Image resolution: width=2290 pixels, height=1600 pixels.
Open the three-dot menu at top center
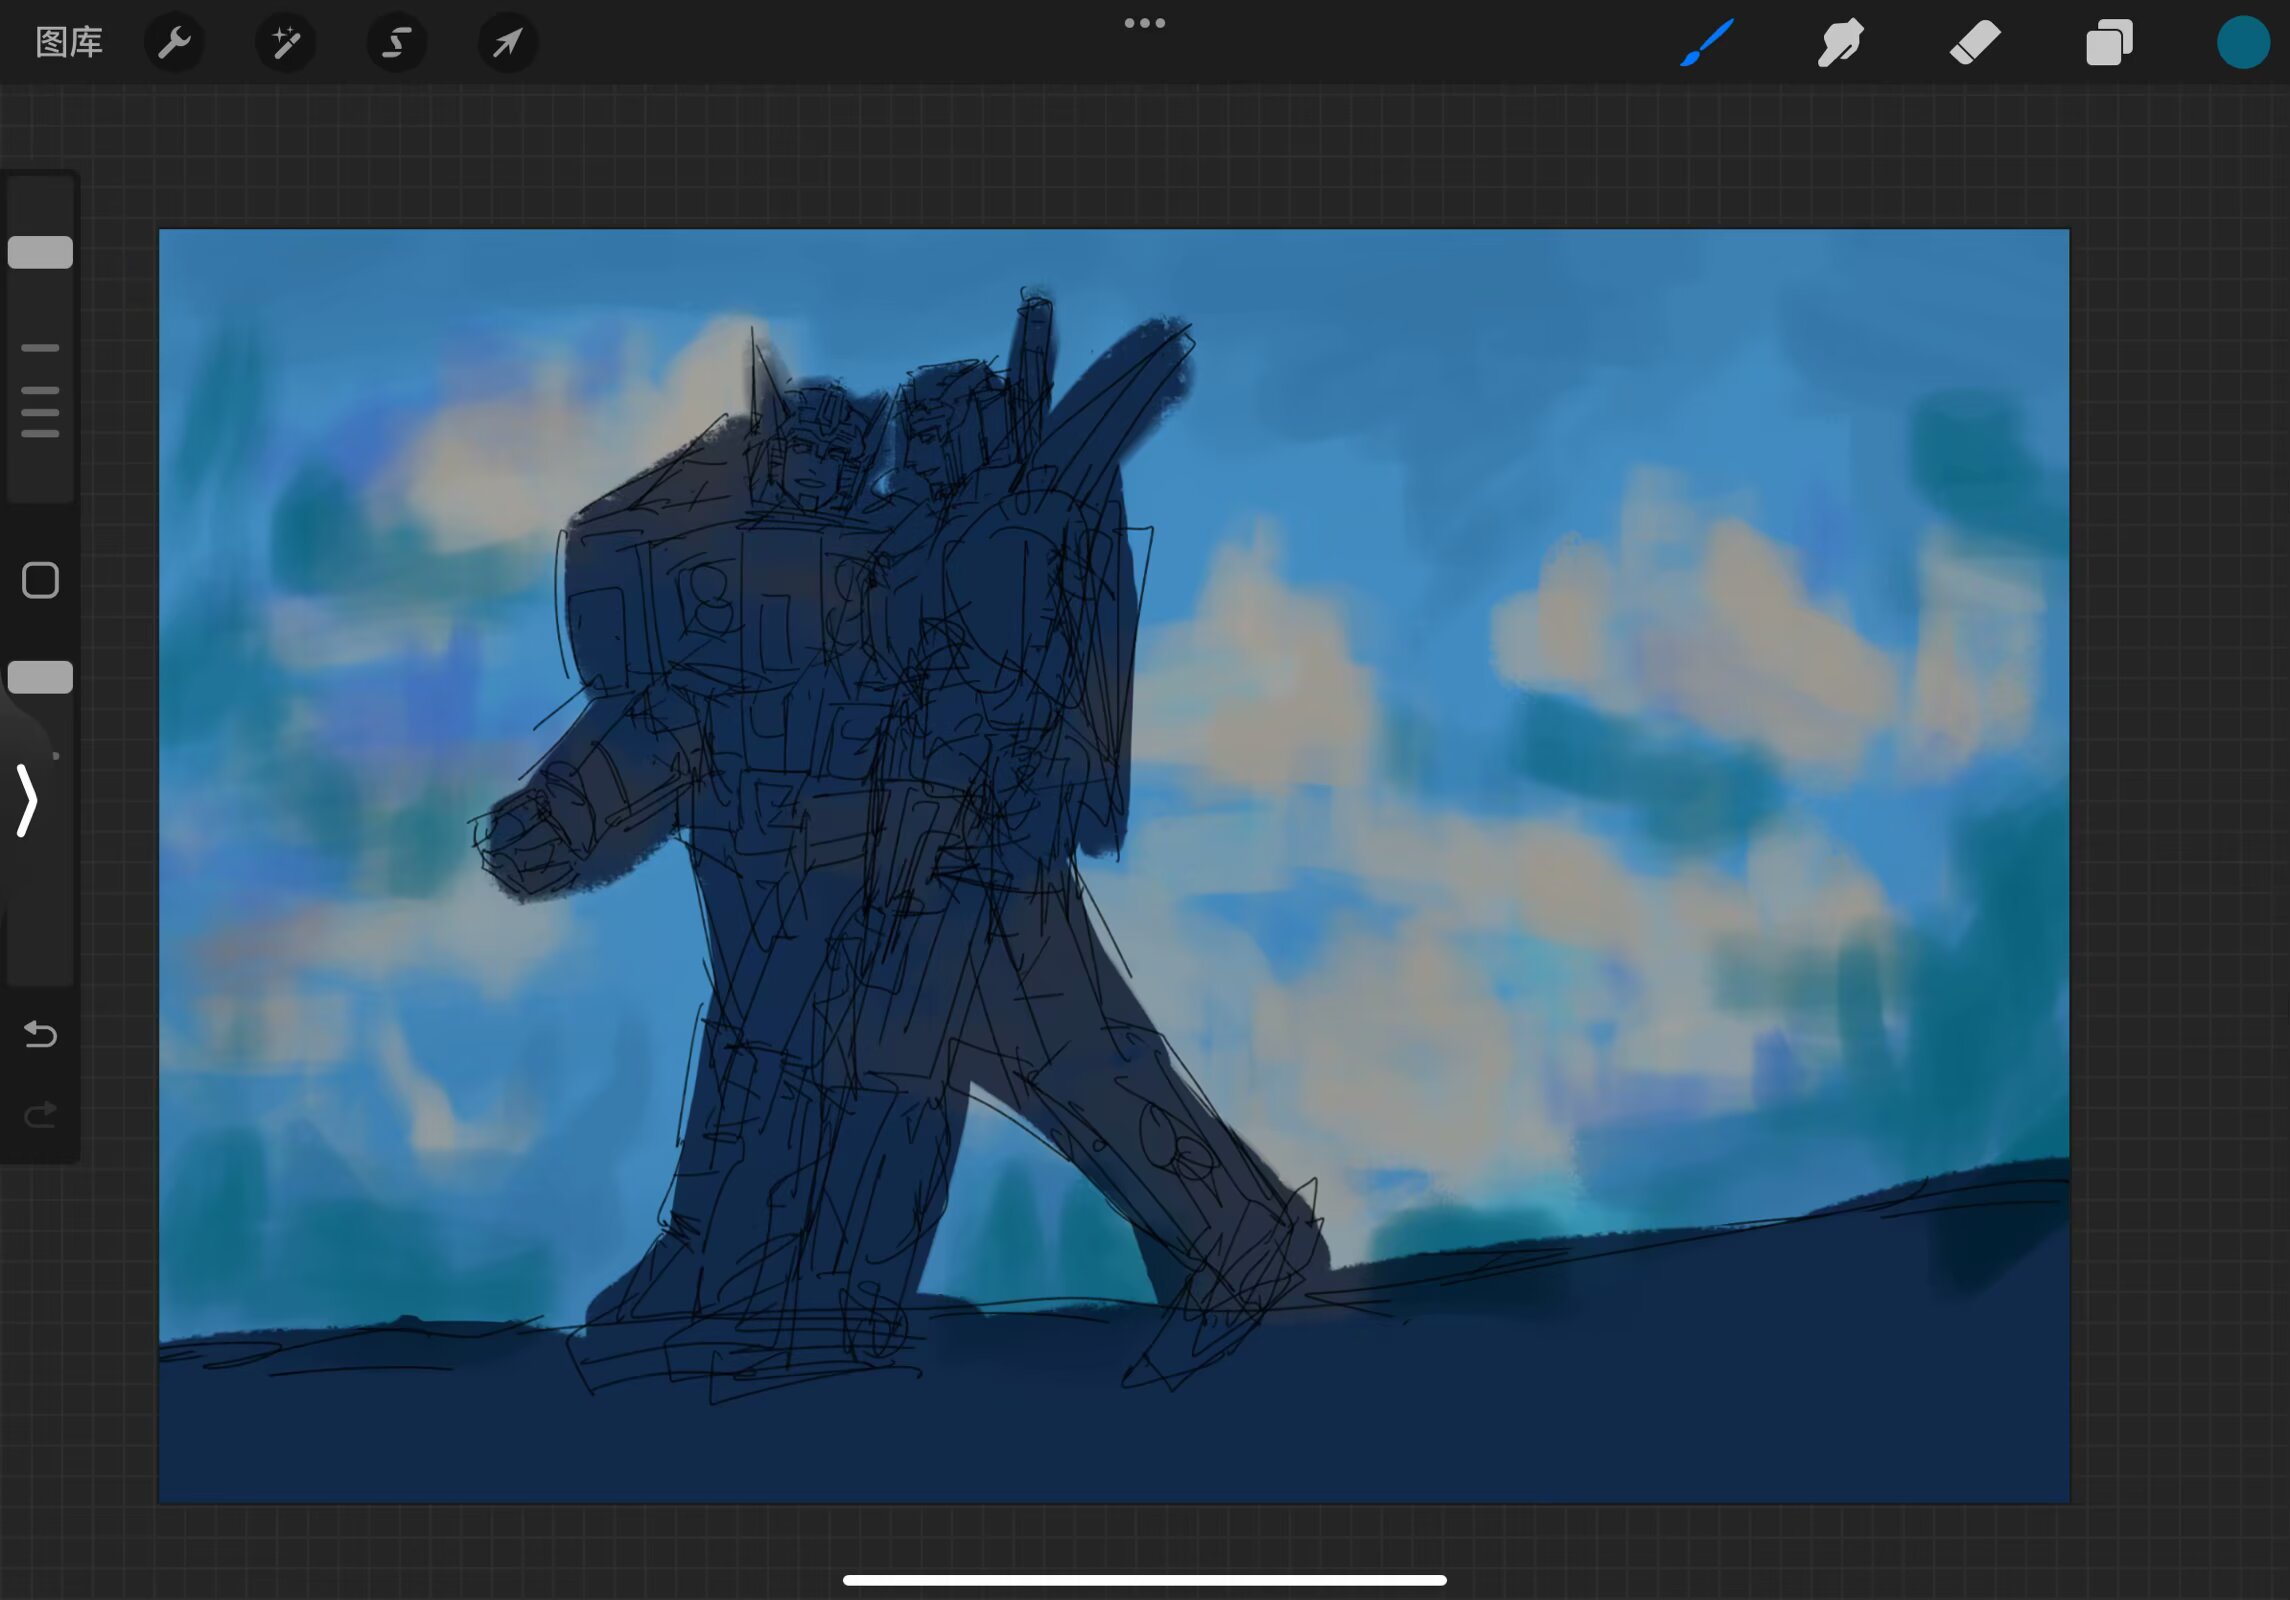tap(1144, 23)
